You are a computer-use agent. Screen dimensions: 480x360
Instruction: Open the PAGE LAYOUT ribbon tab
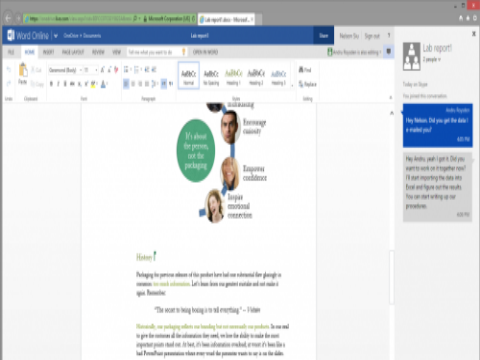(73, 52)
